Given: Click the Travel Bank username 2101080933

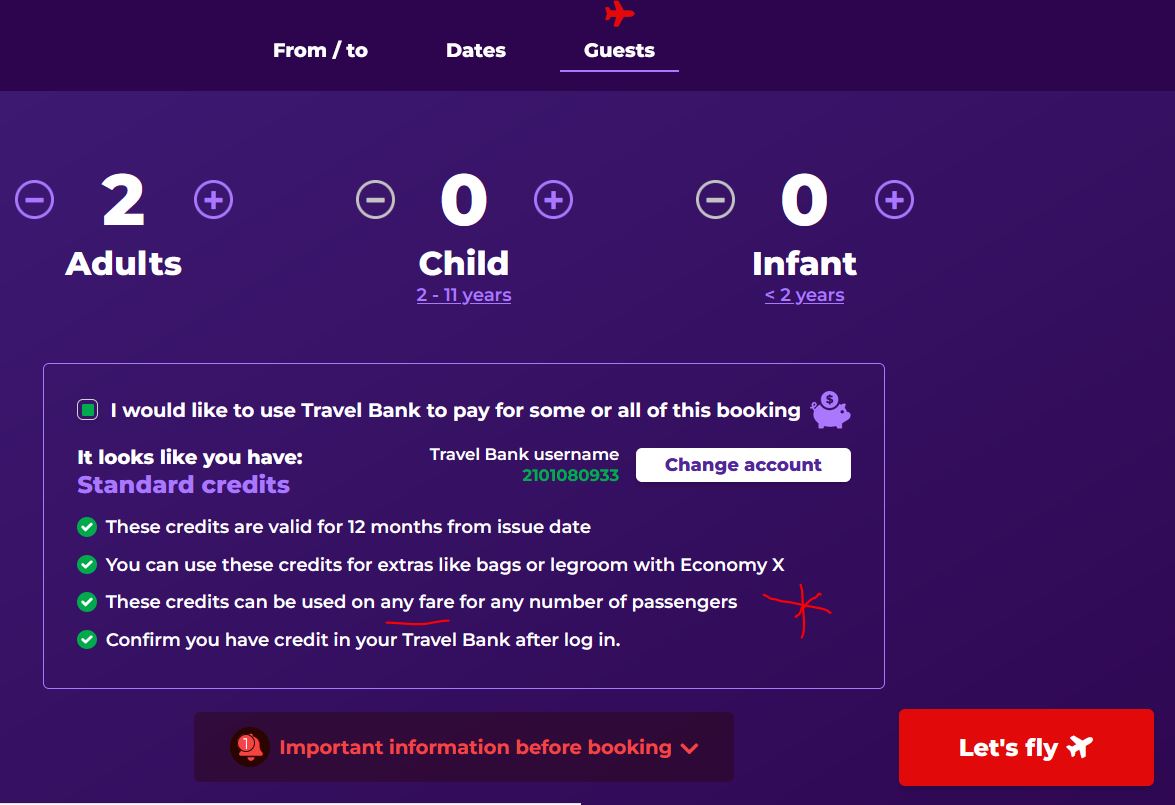Looking at the screenshot, I should [570, 475].
